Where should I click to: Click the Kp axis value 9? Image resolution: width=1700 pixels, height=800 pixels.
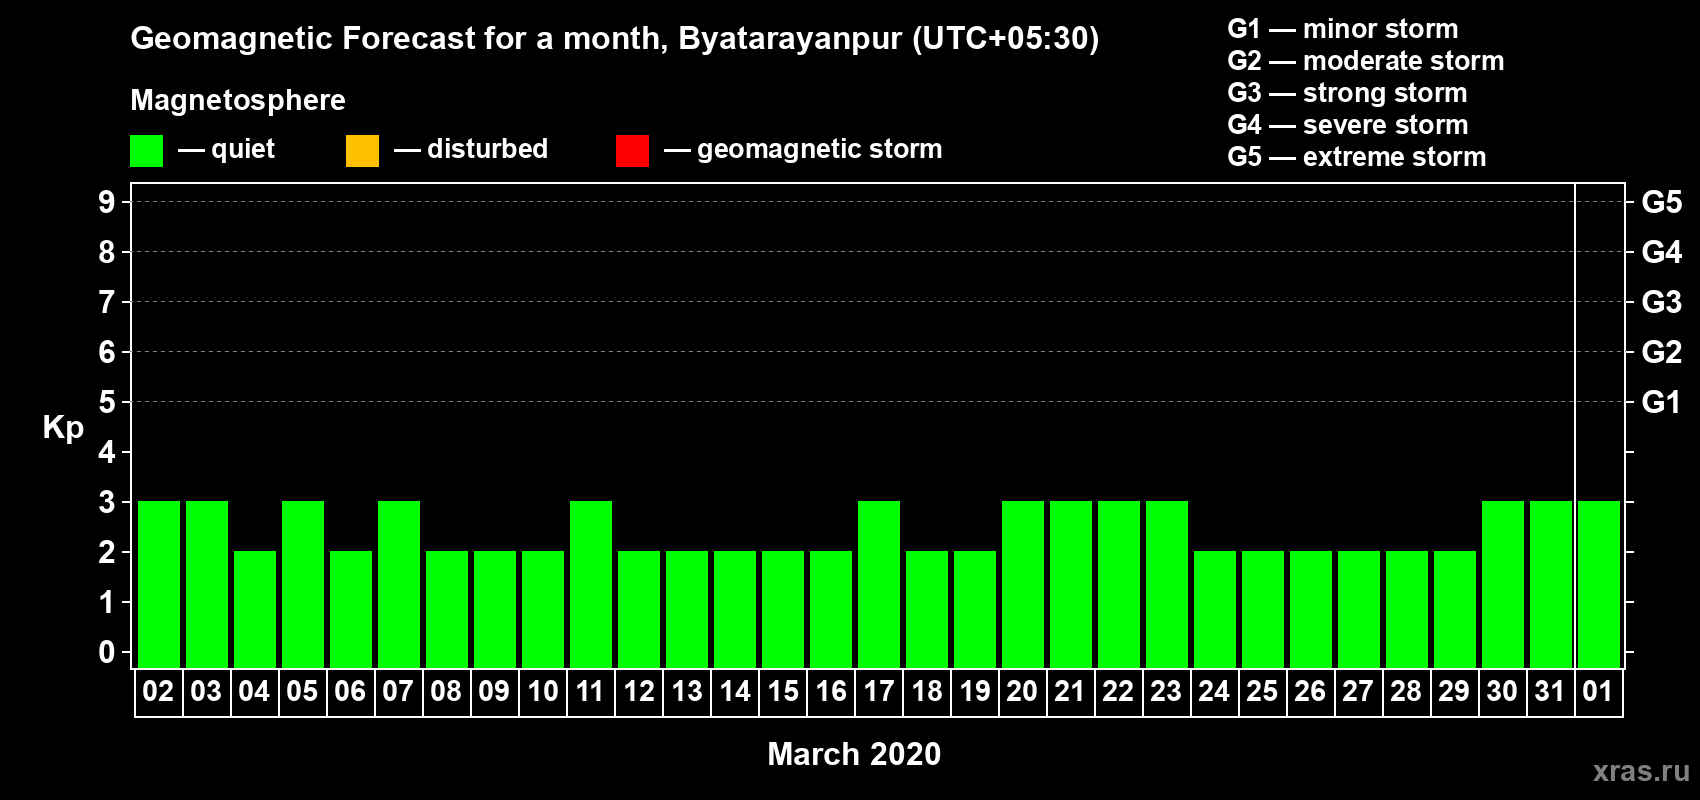(107, 202)
